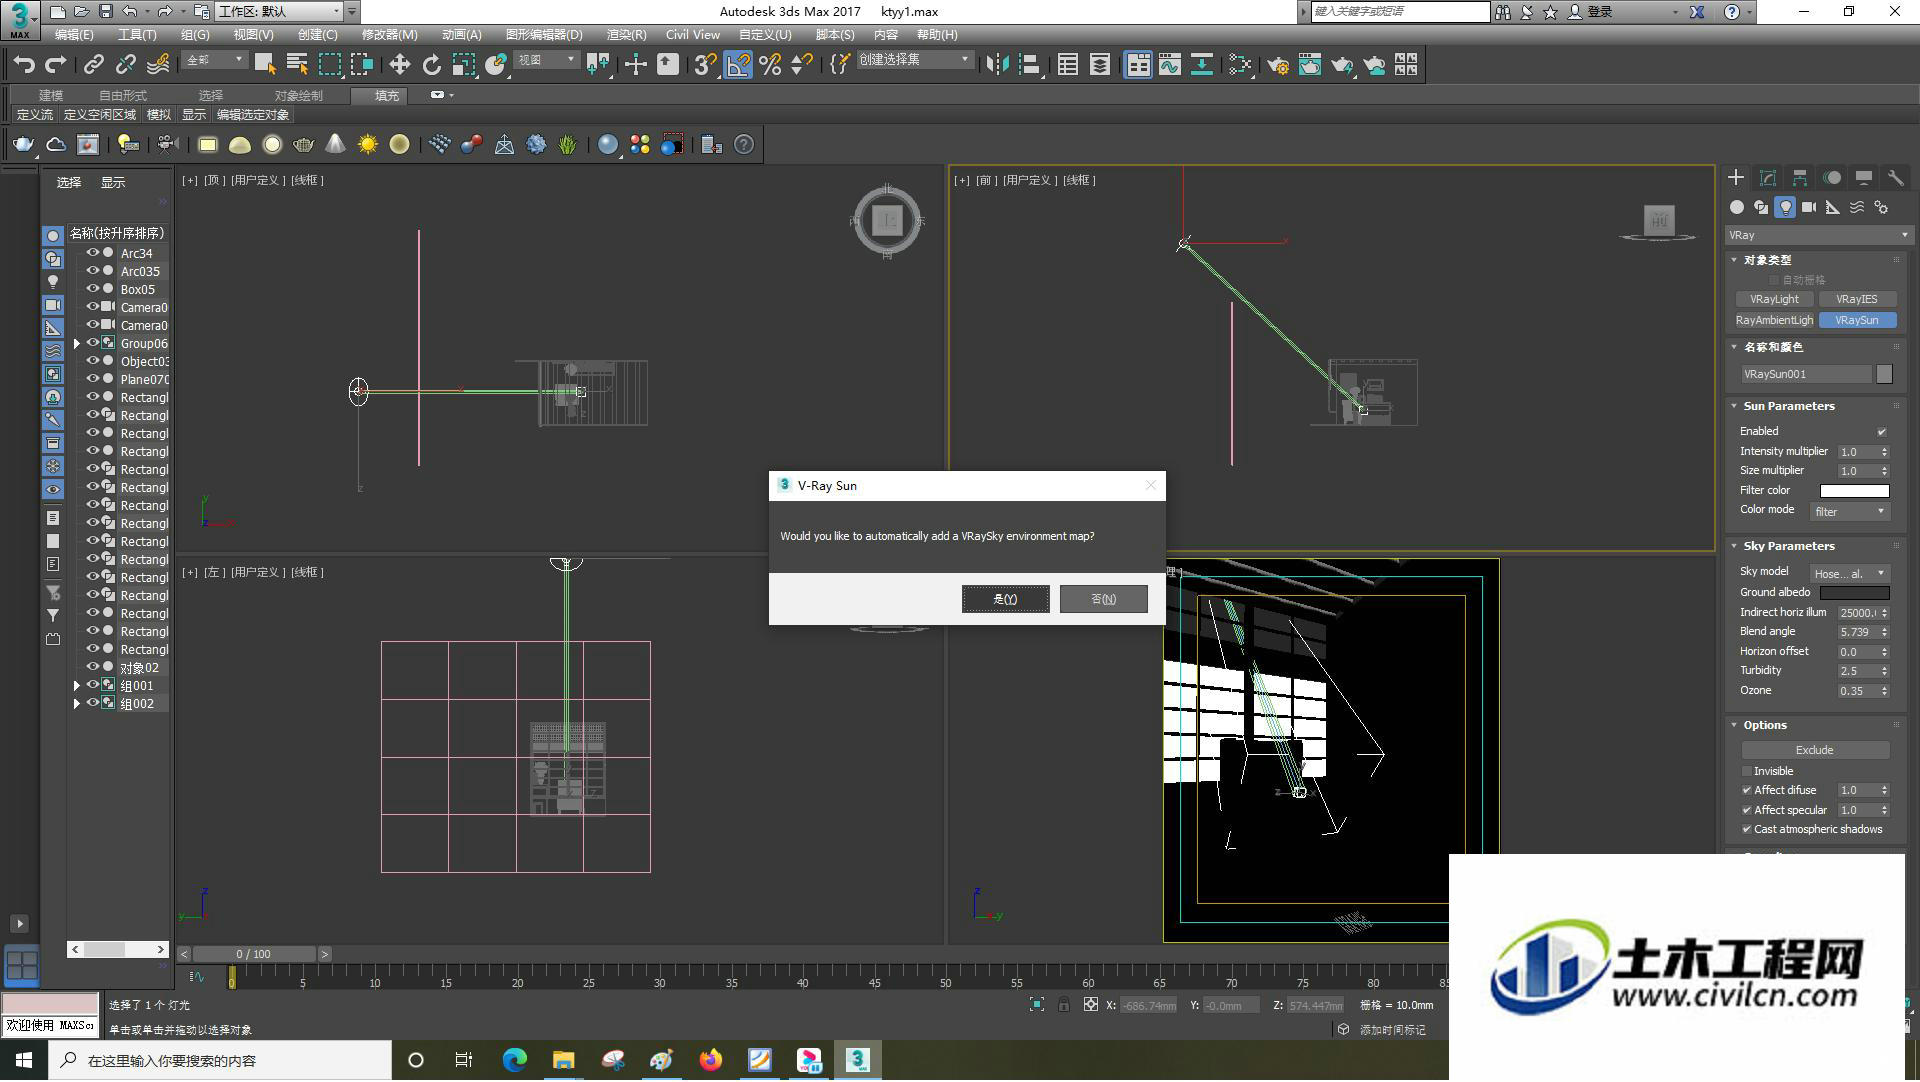The width and height of the screenshot is (1920, 1082).
Task: Click the Redo arrow icon
Action: pyautogui.click(x=56, y=65)
